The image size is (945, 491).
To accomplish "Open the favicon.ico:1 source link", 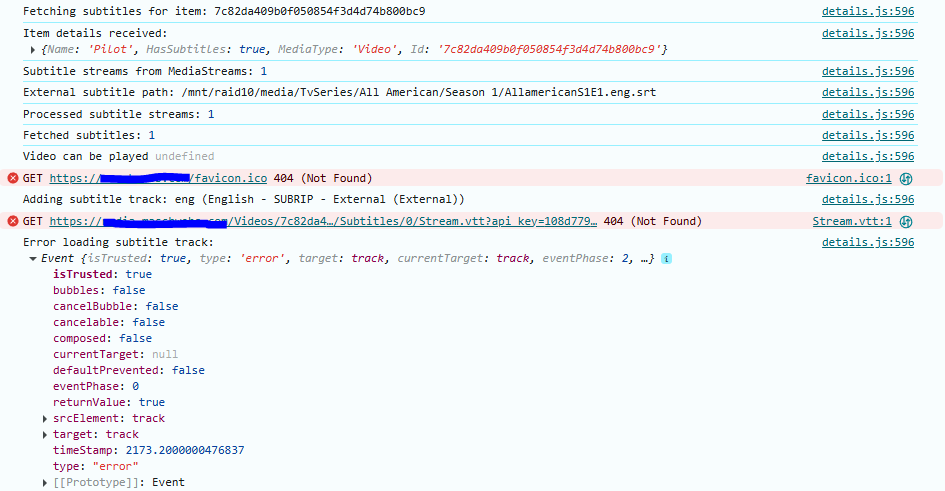I will pyautogui.click(x=848, y=178).
